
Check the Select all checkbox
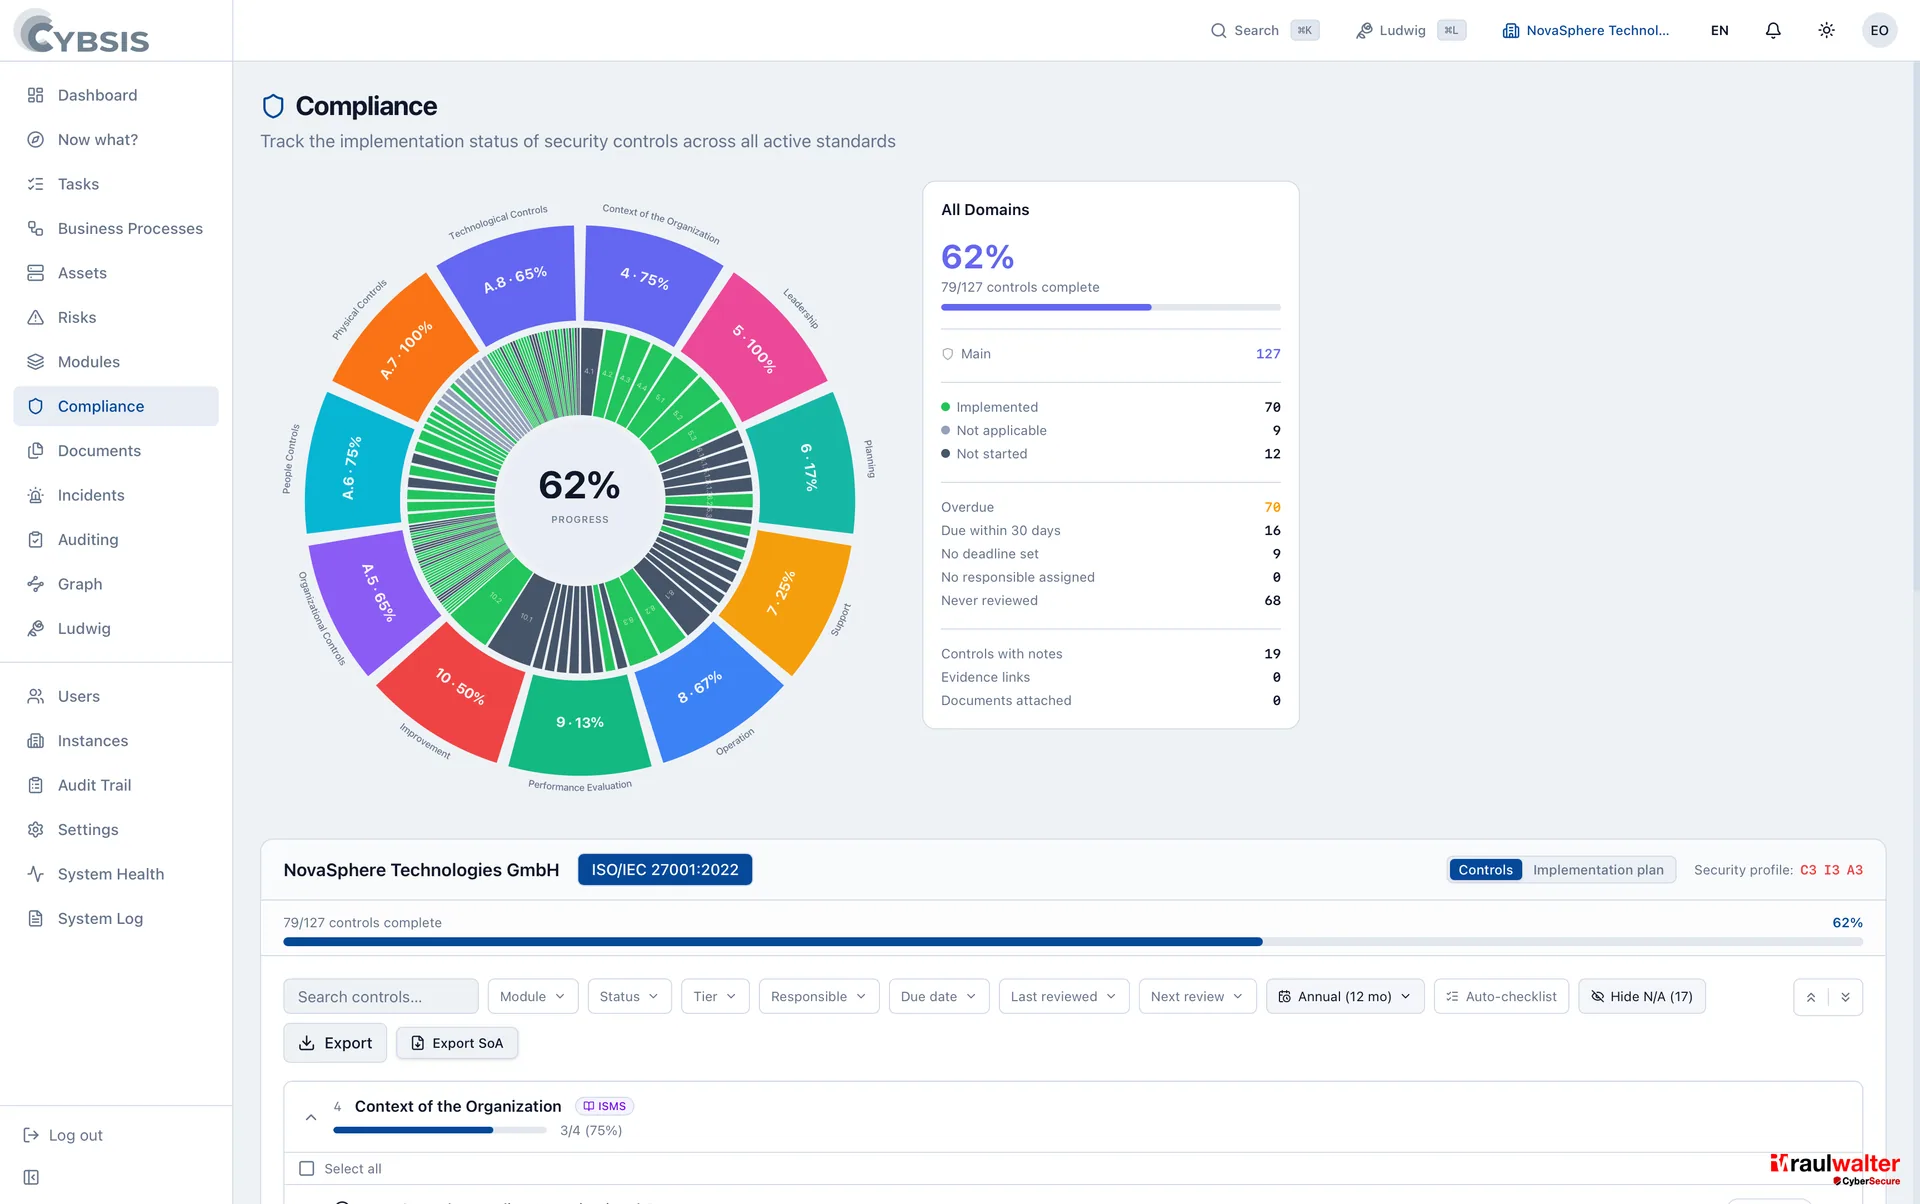click(x=307, y=1168)
